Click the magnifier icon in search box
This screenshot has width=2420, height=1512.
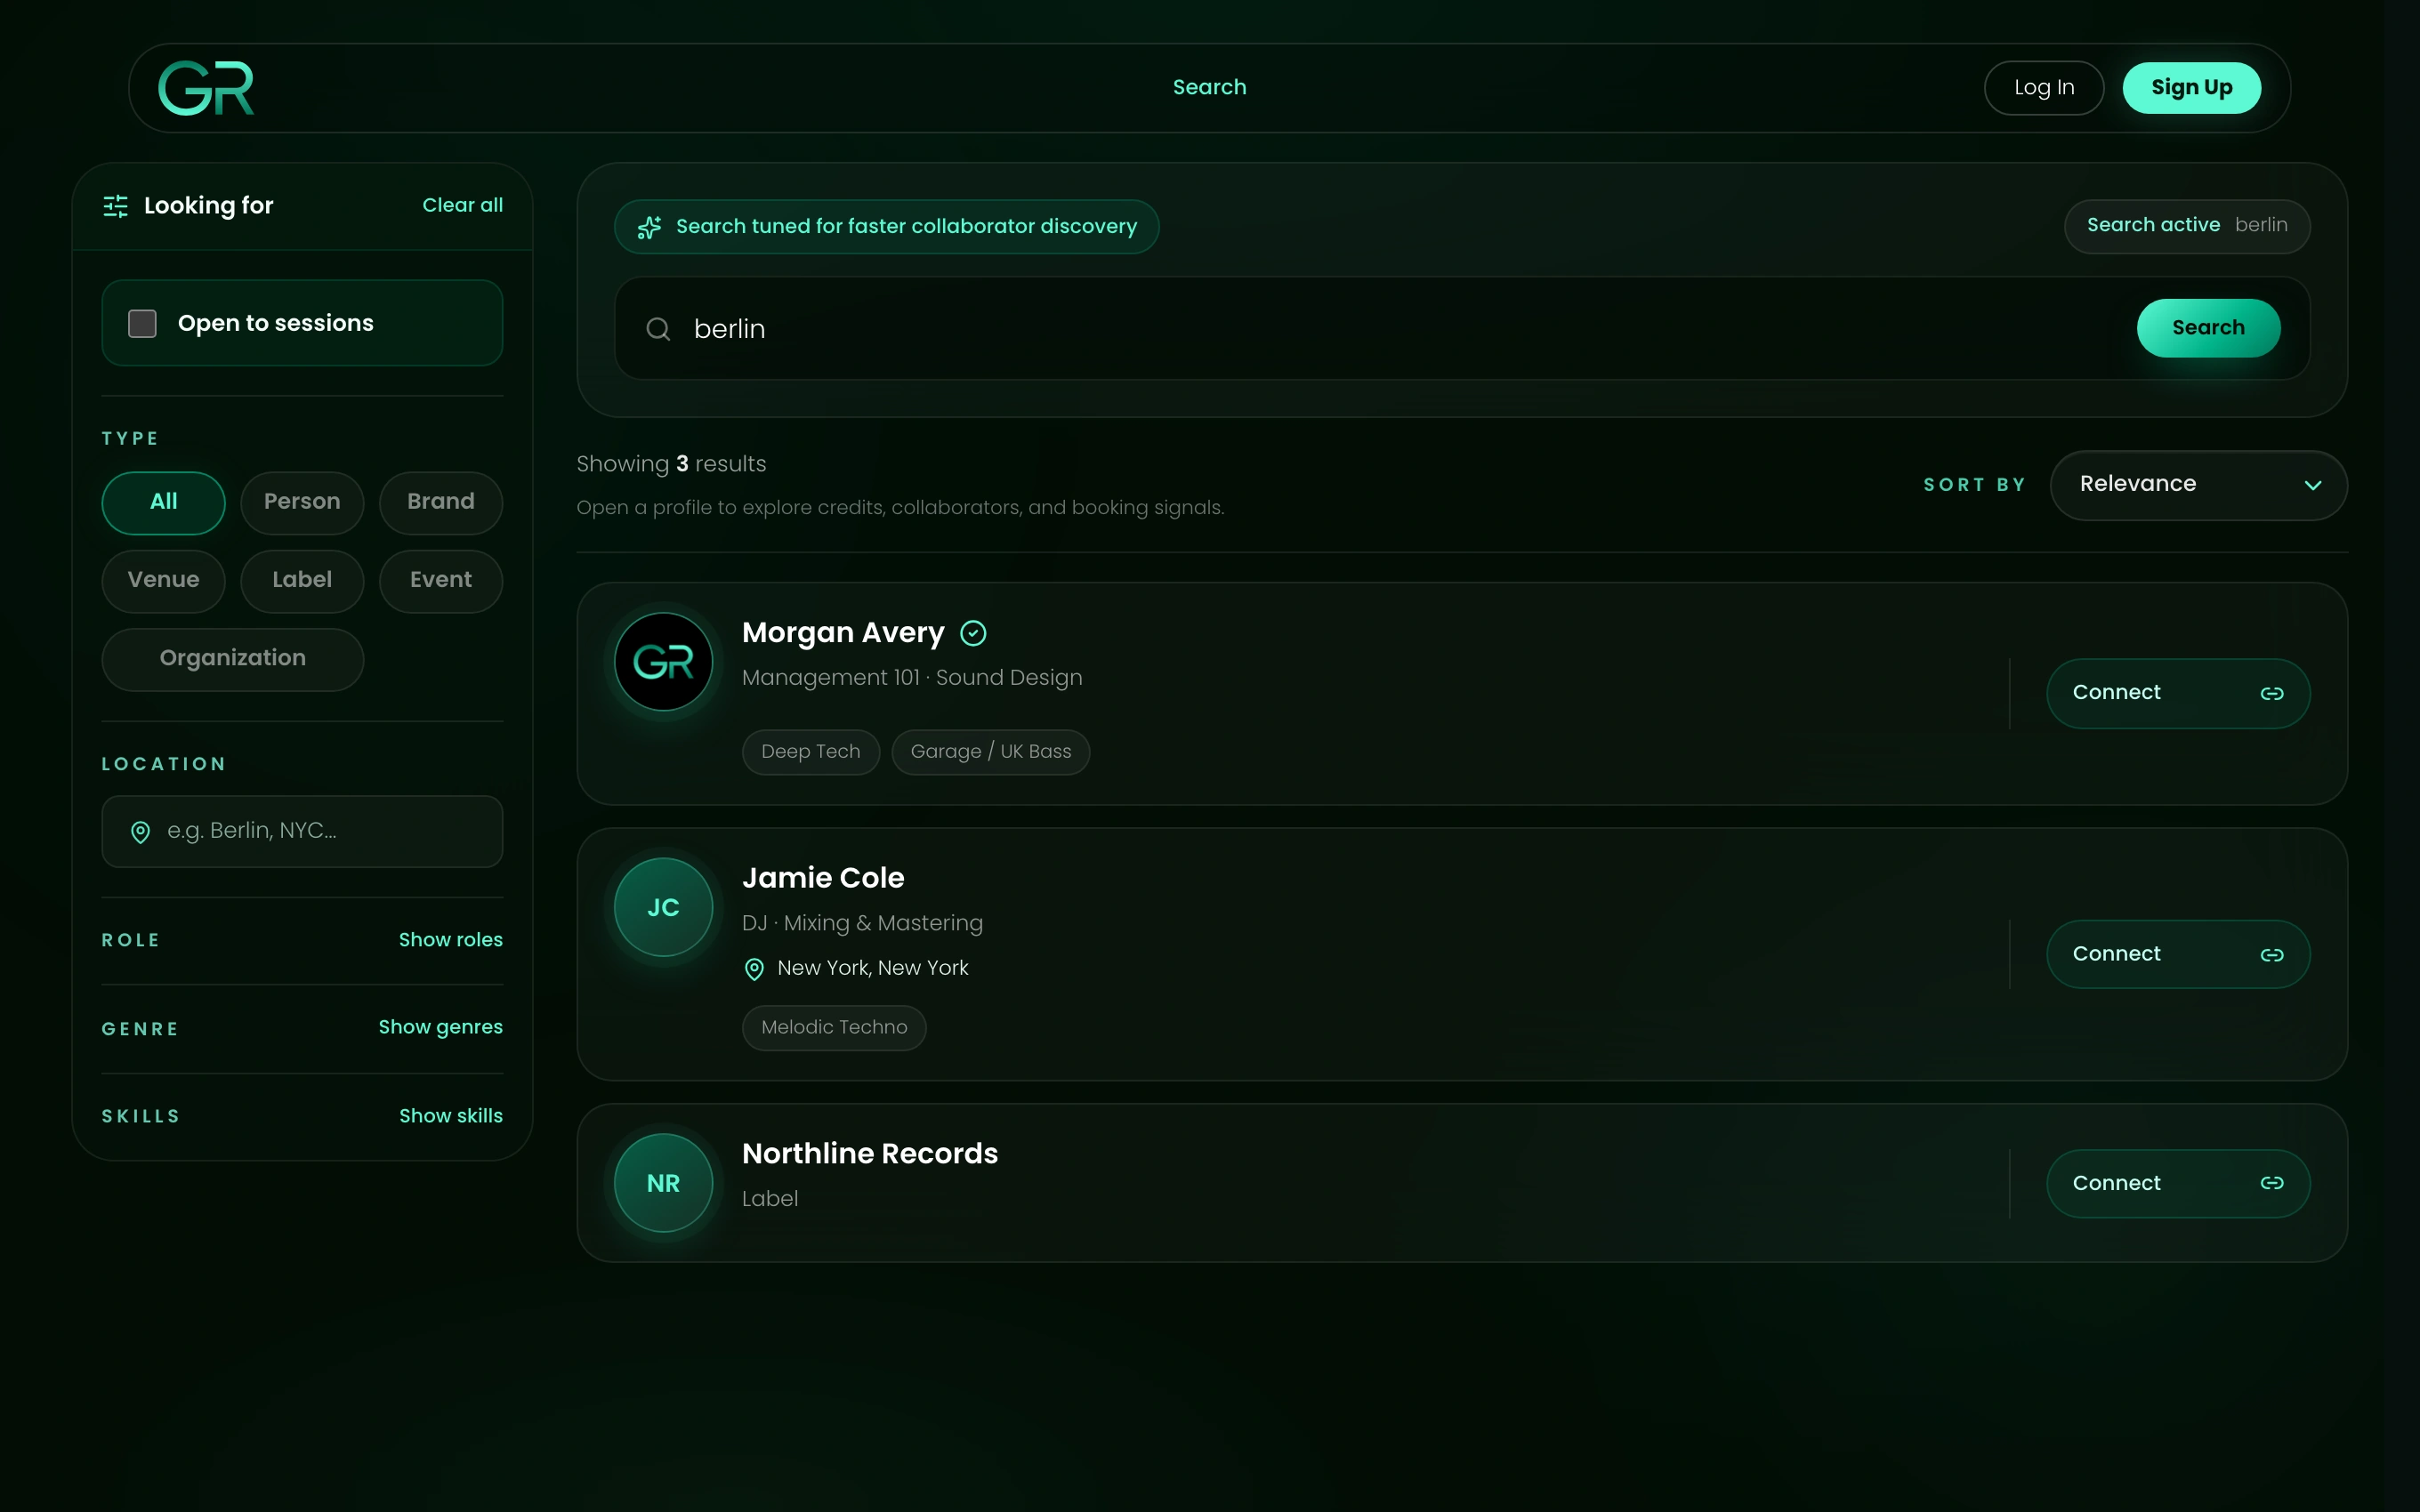658,329
